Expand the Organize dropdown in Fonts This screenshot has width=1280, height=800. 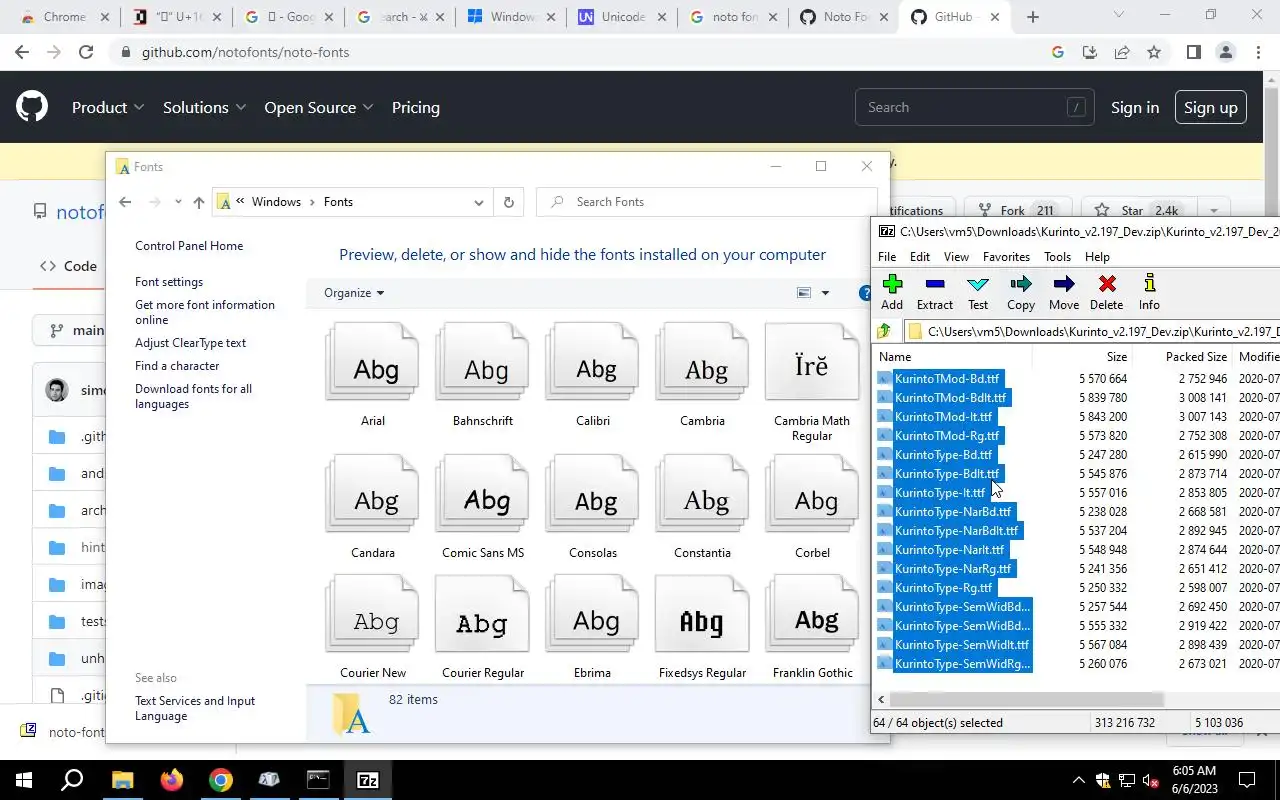354,293
